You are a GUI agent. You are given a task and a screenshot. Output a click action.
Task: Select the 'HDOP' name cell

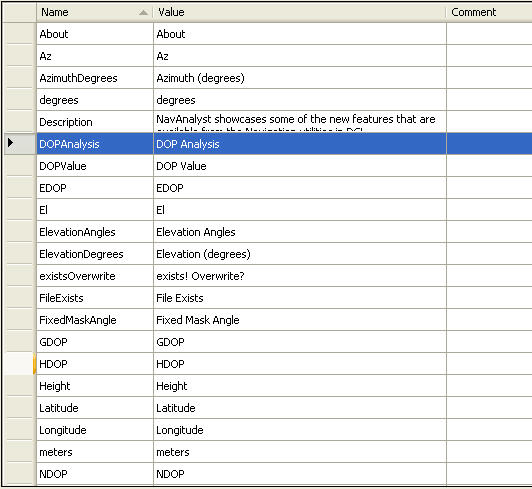[x=95, y=364]
